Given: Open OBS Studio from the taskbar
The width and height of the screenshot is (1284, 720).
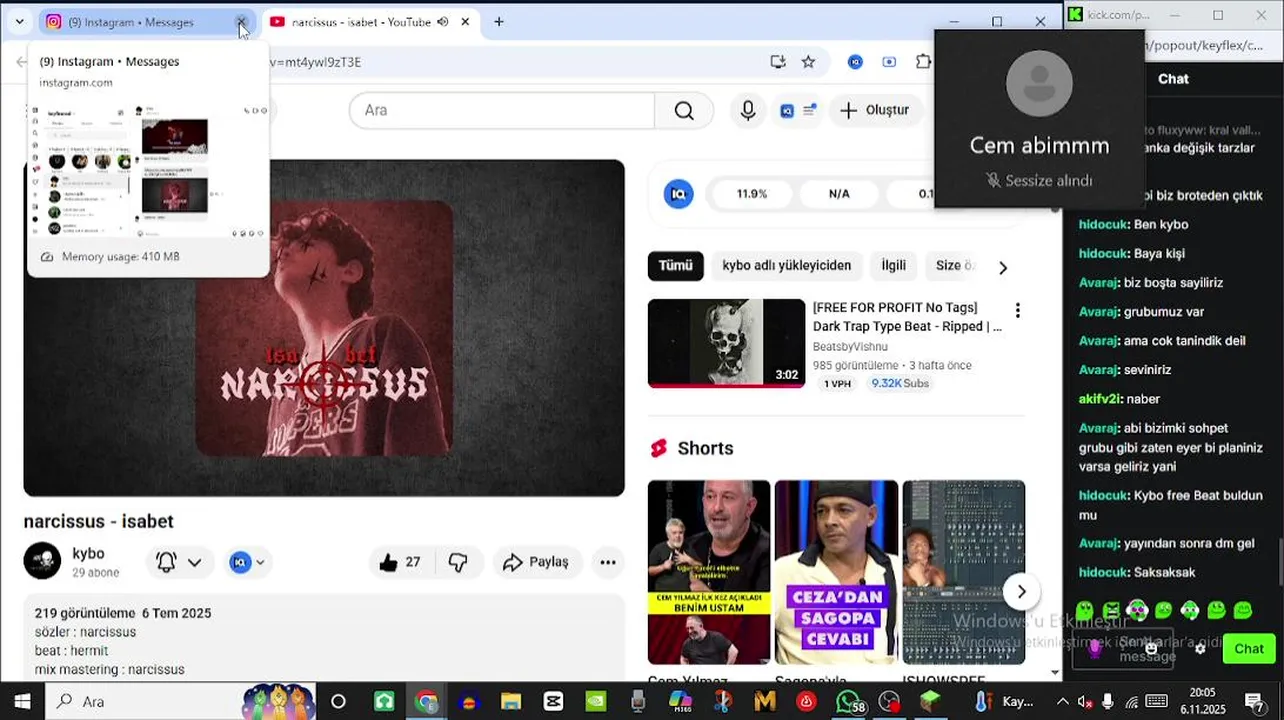Looking at the screenshot, I should pos(889,702).
